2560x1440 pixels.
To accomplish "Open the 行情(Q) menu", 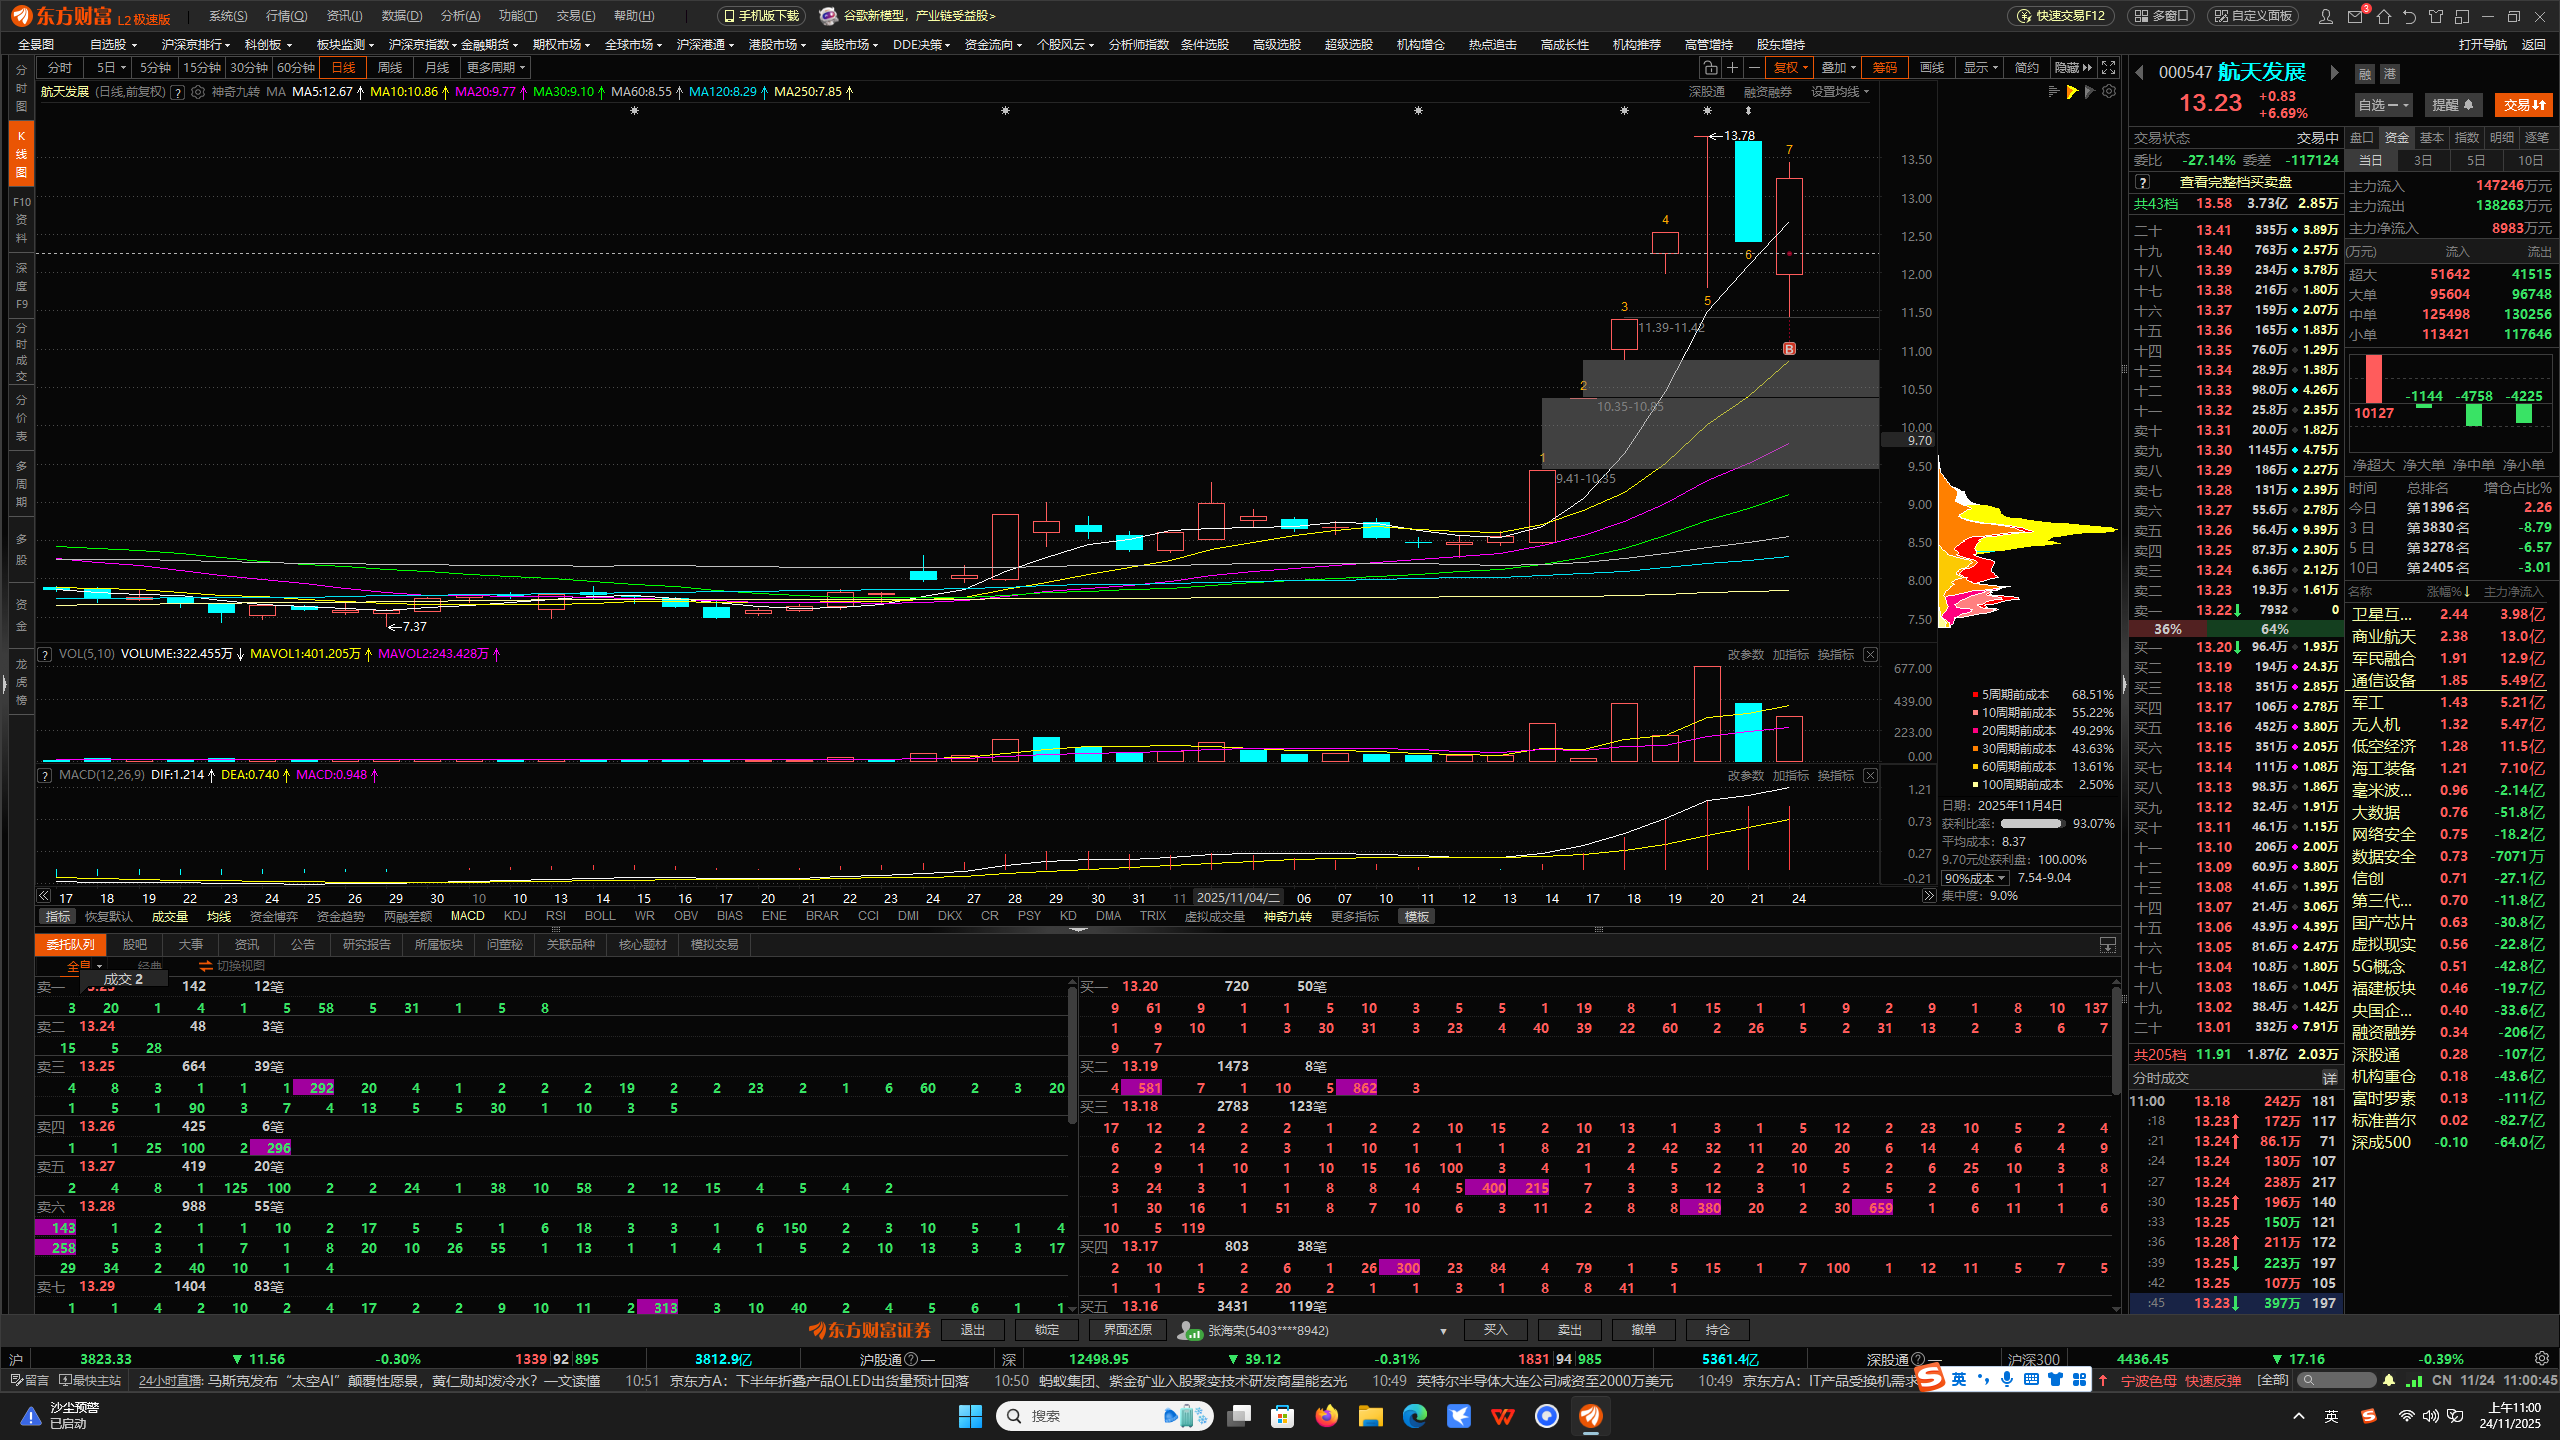I will pyautogui.click(x=286, y=16).
